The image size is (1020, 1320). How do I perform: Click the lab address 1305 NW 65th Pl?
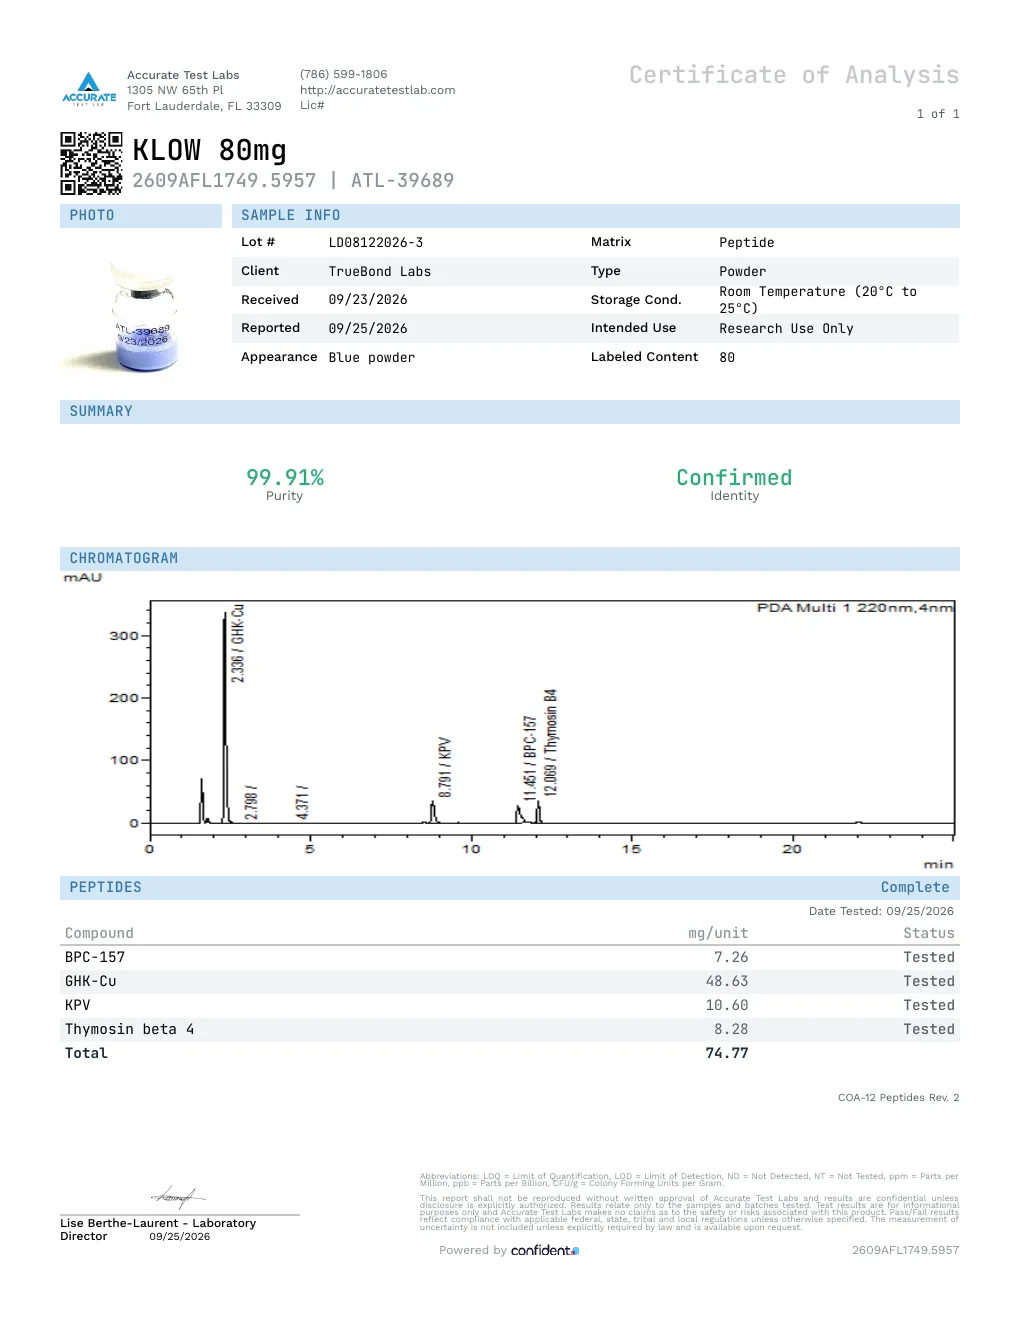(175, 90)
